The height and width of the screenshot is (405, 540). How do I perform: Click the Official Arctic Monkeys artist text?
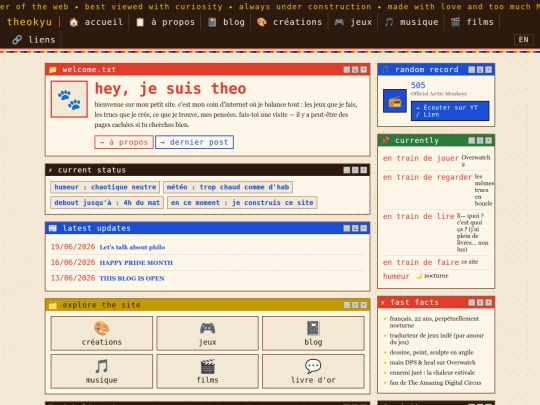[x=439, y=94]
